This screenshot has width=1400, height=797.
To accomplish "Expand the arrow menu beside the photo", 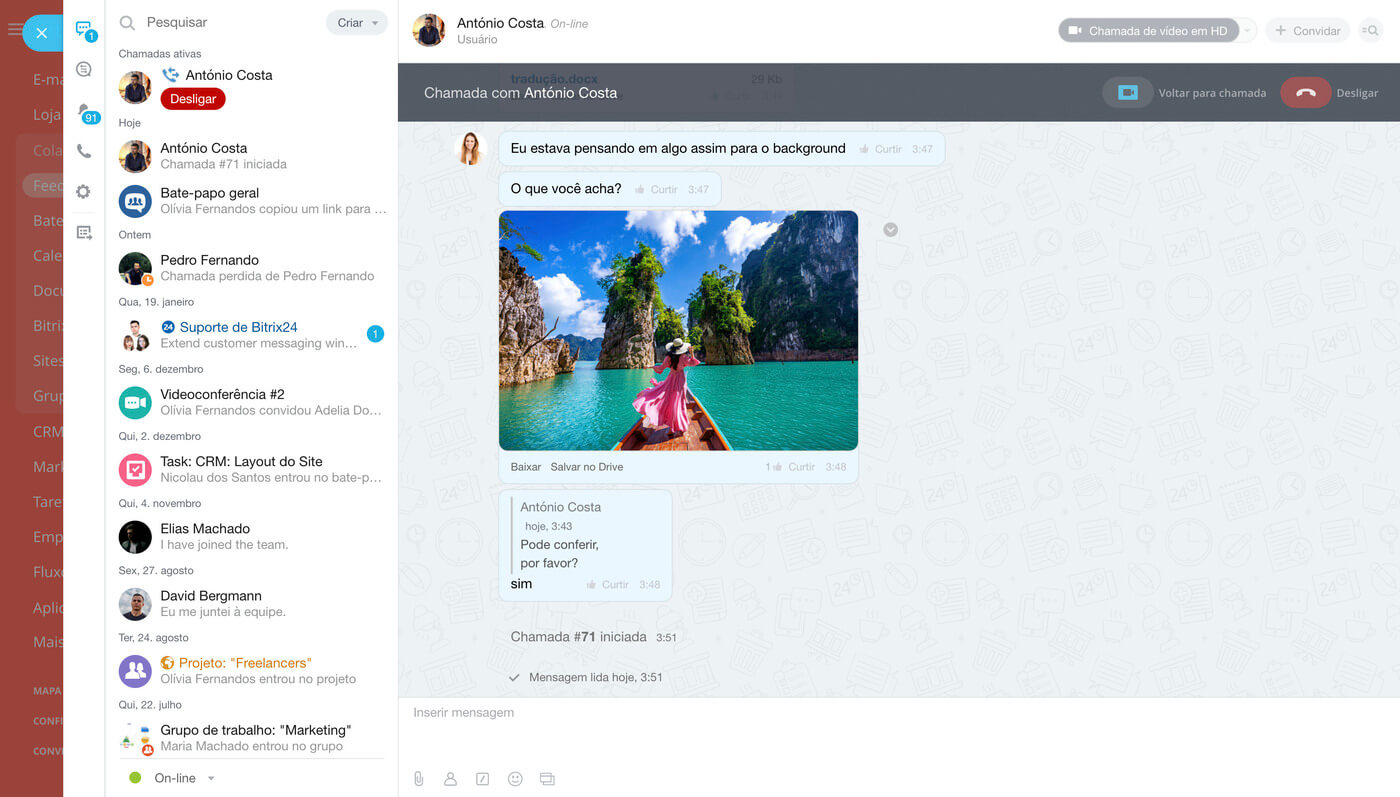I will click(890, 230).
